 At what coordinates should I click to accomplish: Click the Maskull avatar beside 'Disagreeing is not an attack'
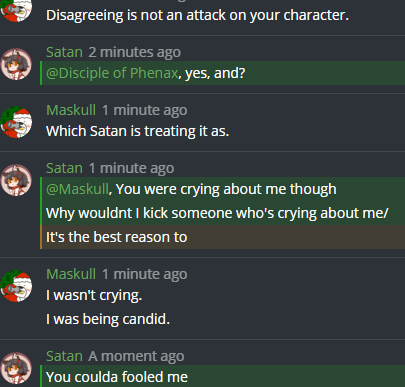(16, 11)
